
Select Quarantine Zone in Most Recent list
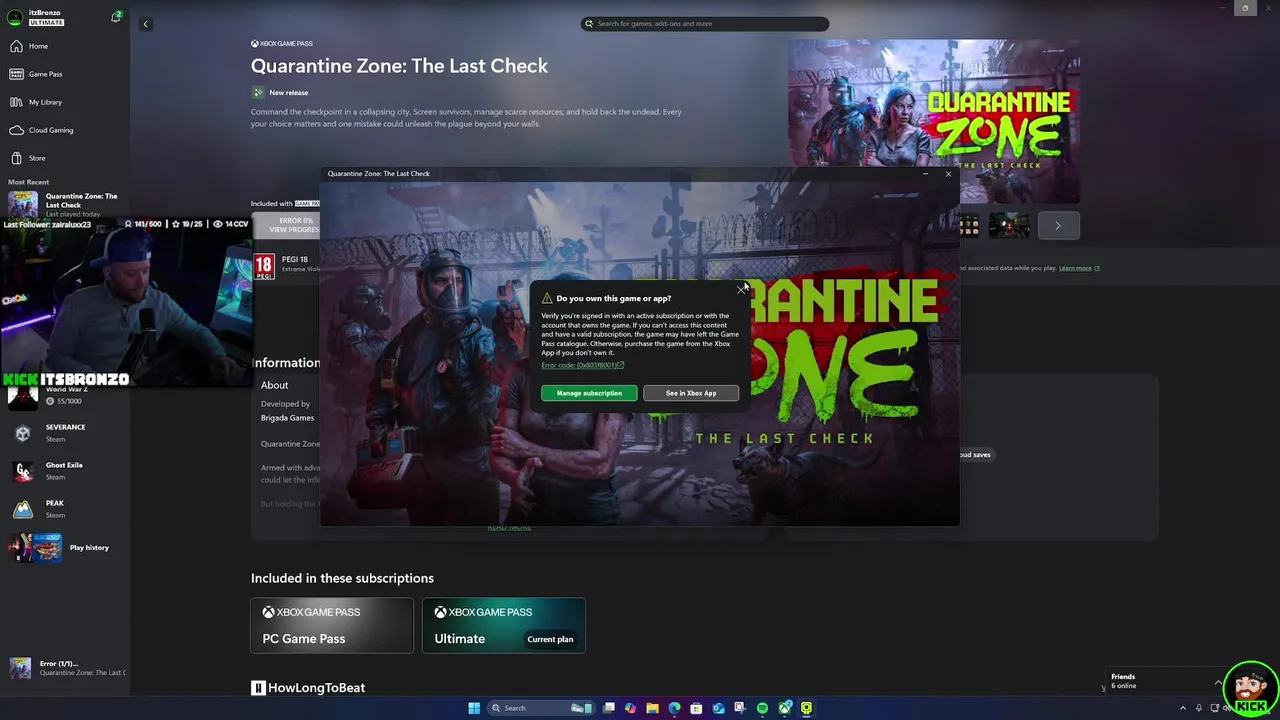tap(65, 205)
